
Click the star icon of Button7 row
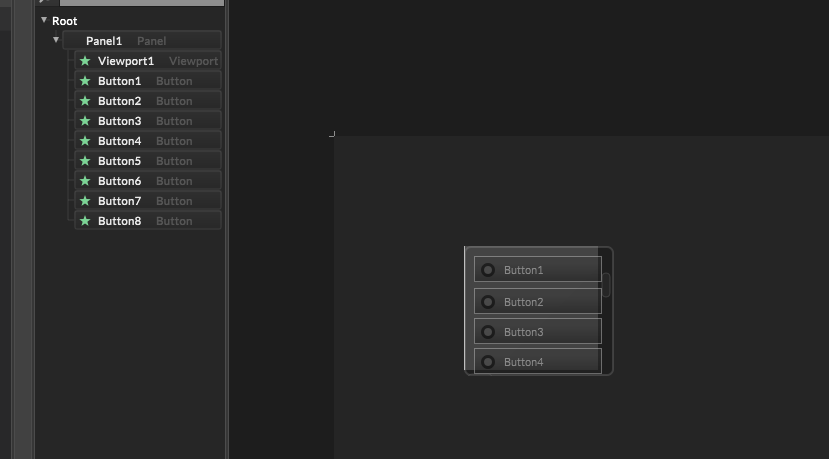pyautogui.click(x=85, y=201)
